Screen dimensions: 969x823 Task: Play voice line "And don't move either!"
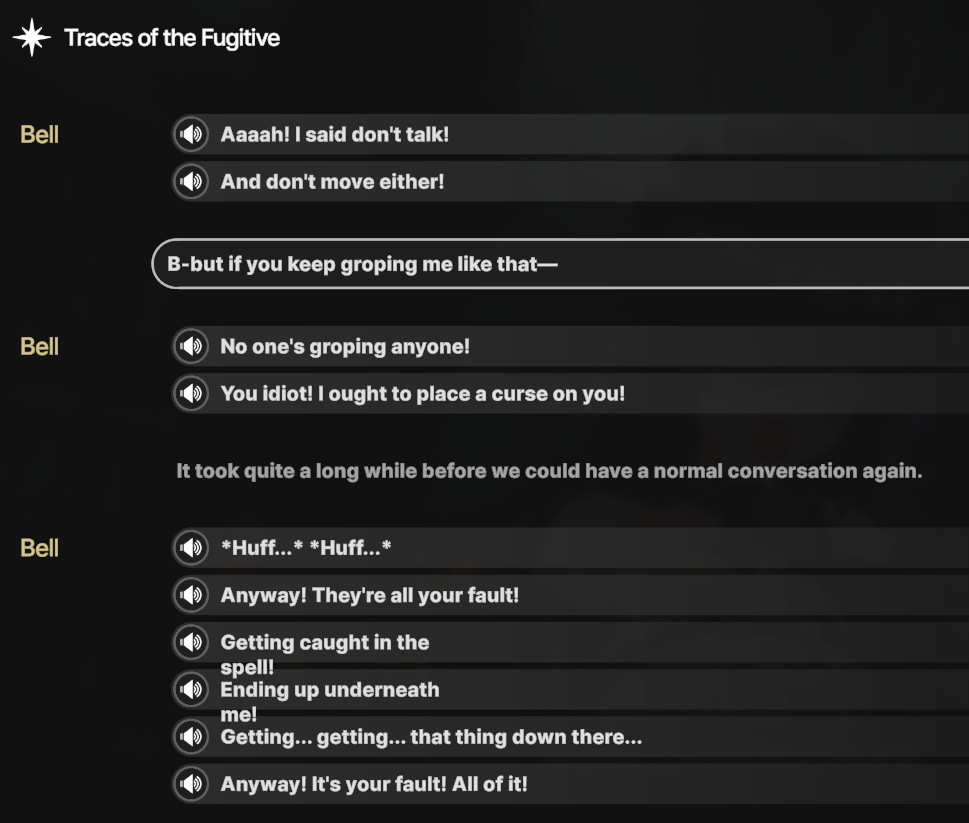pos(190,181)
